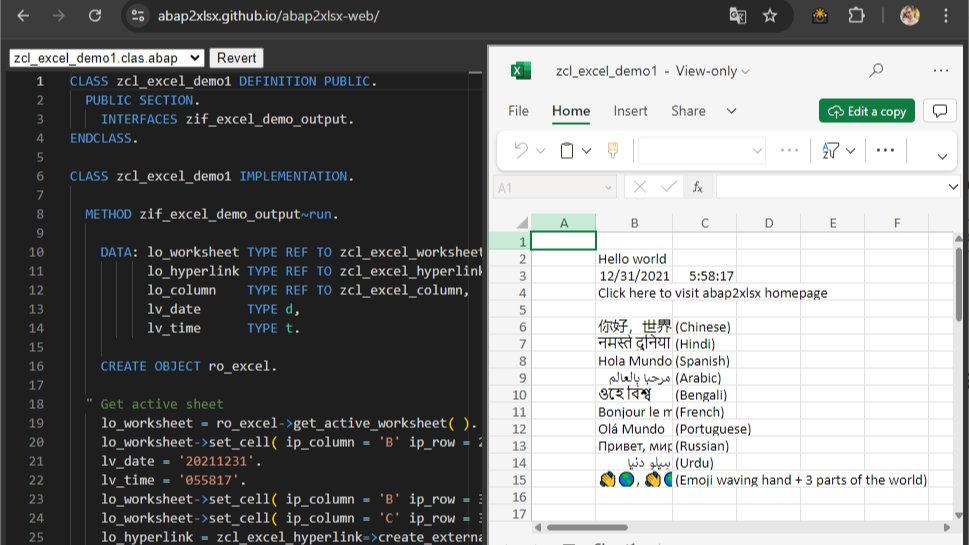This screenshot has width=969, height=545.
Task: Open the font name combo box
Action: click(x=701, y=150)
